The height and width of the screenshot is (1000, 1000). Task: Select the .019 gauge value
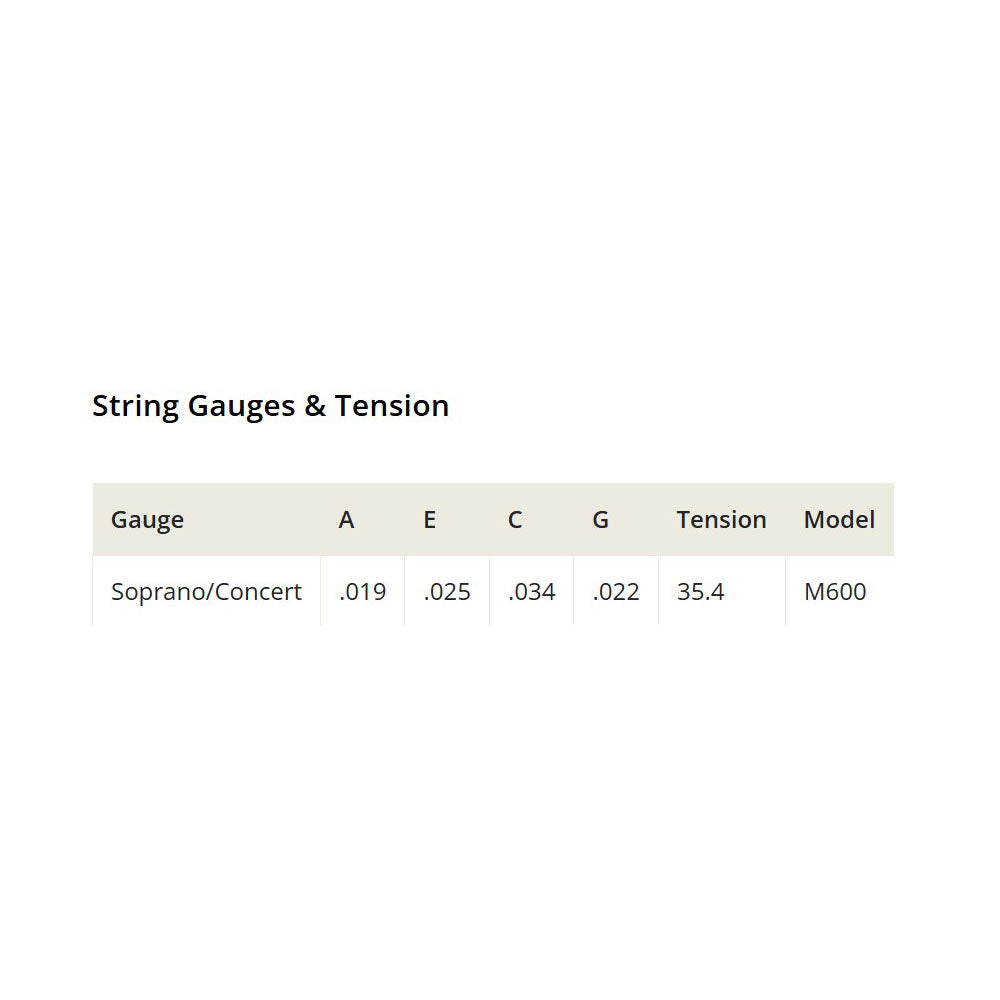click(362, 592)
